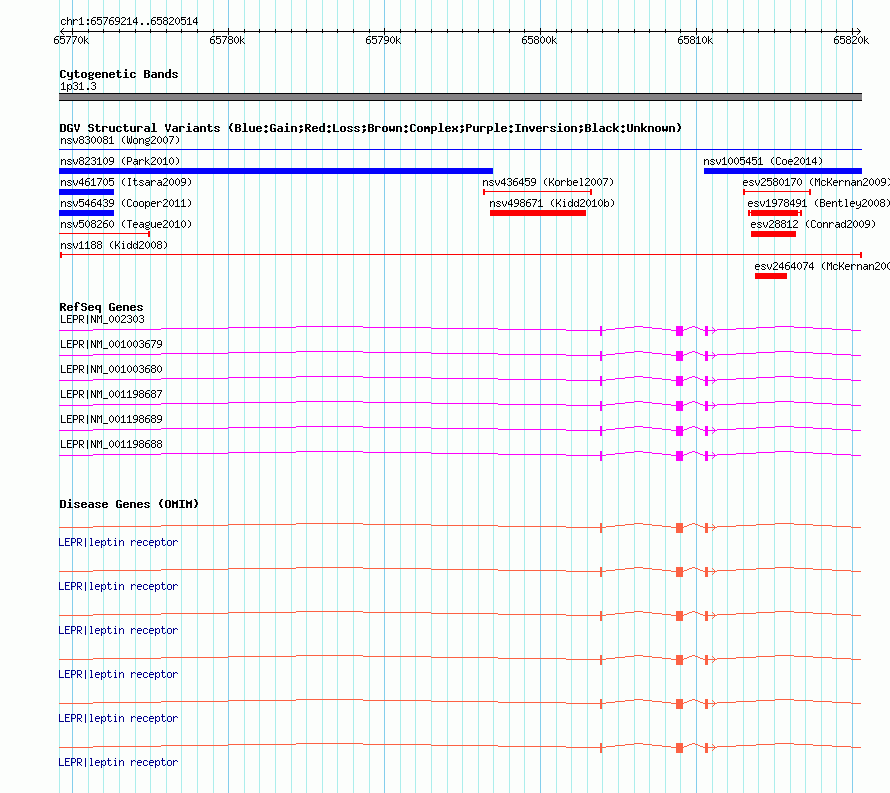
Task: Select the esv28812 (Conrad2009) red bar
Action: tap(773, 234)
